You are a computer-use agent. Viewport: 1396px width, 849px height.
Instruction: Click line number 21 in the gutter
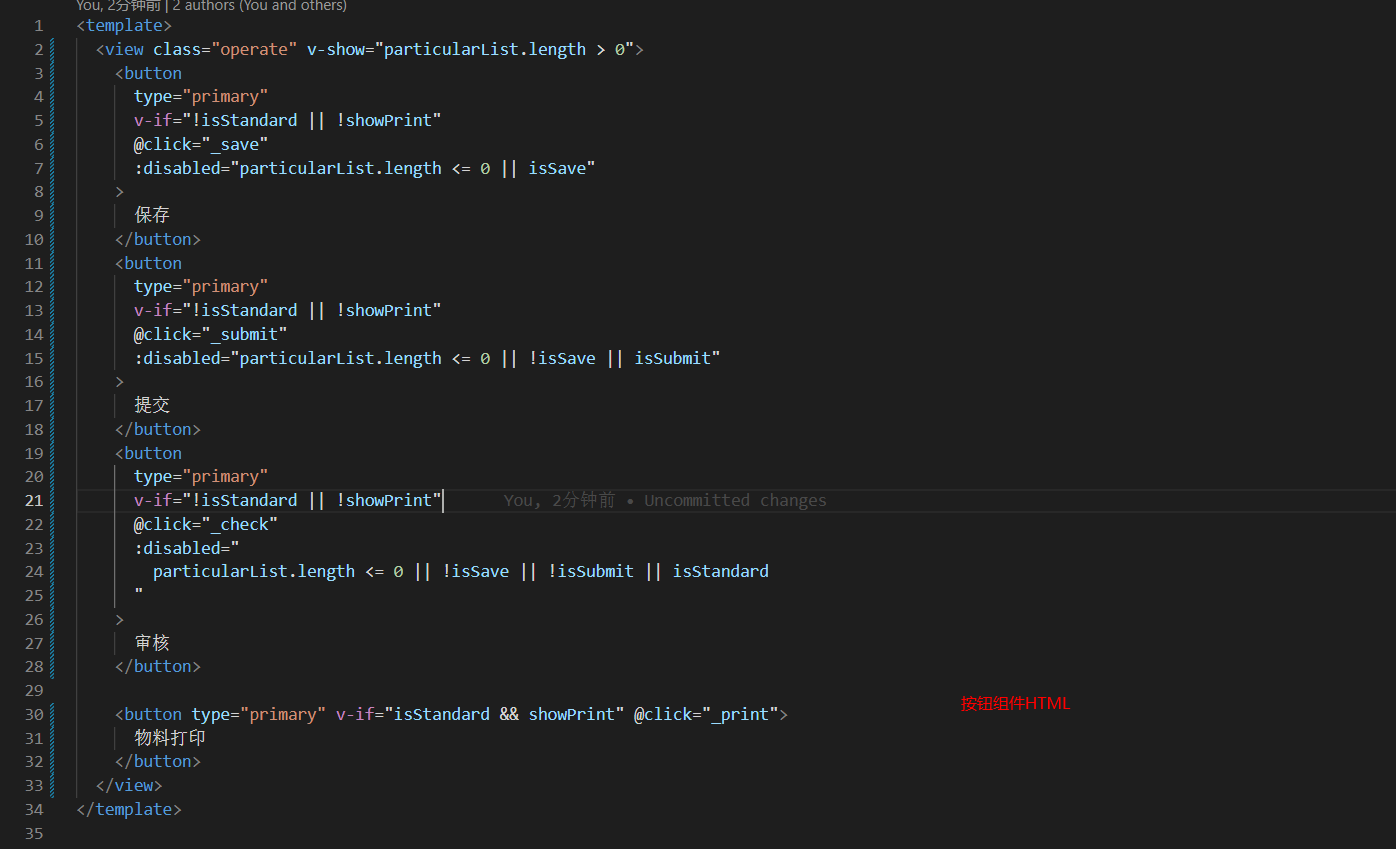(34, 500)
